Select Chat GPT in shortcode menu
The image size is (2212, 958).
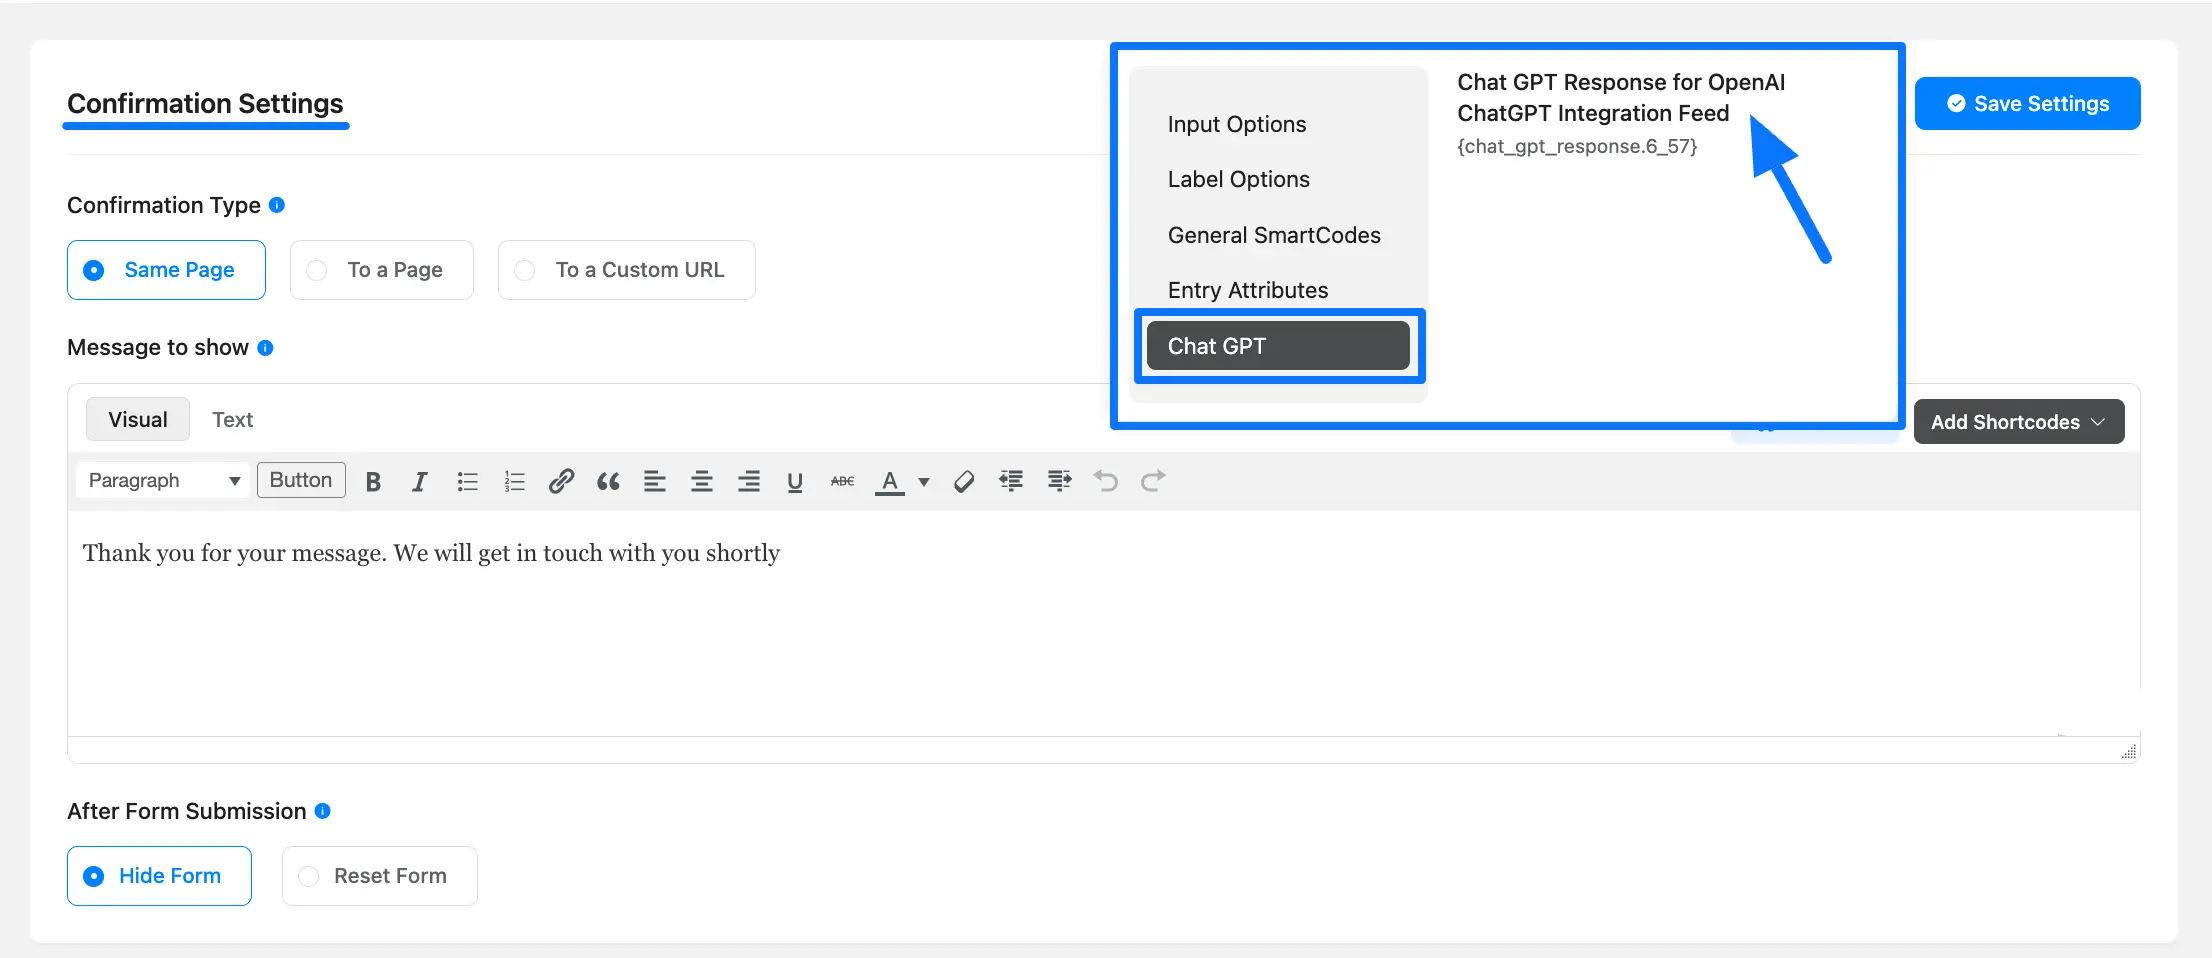click(x=1278, y=346)
